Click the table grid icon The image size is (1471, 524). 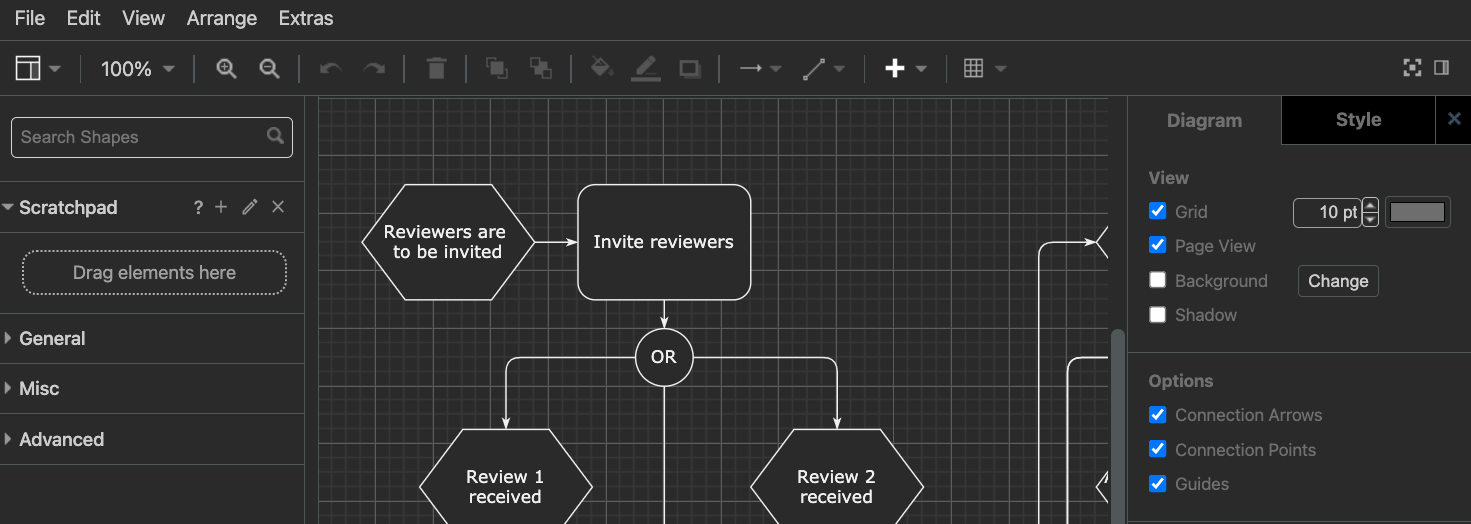(974, 68)
